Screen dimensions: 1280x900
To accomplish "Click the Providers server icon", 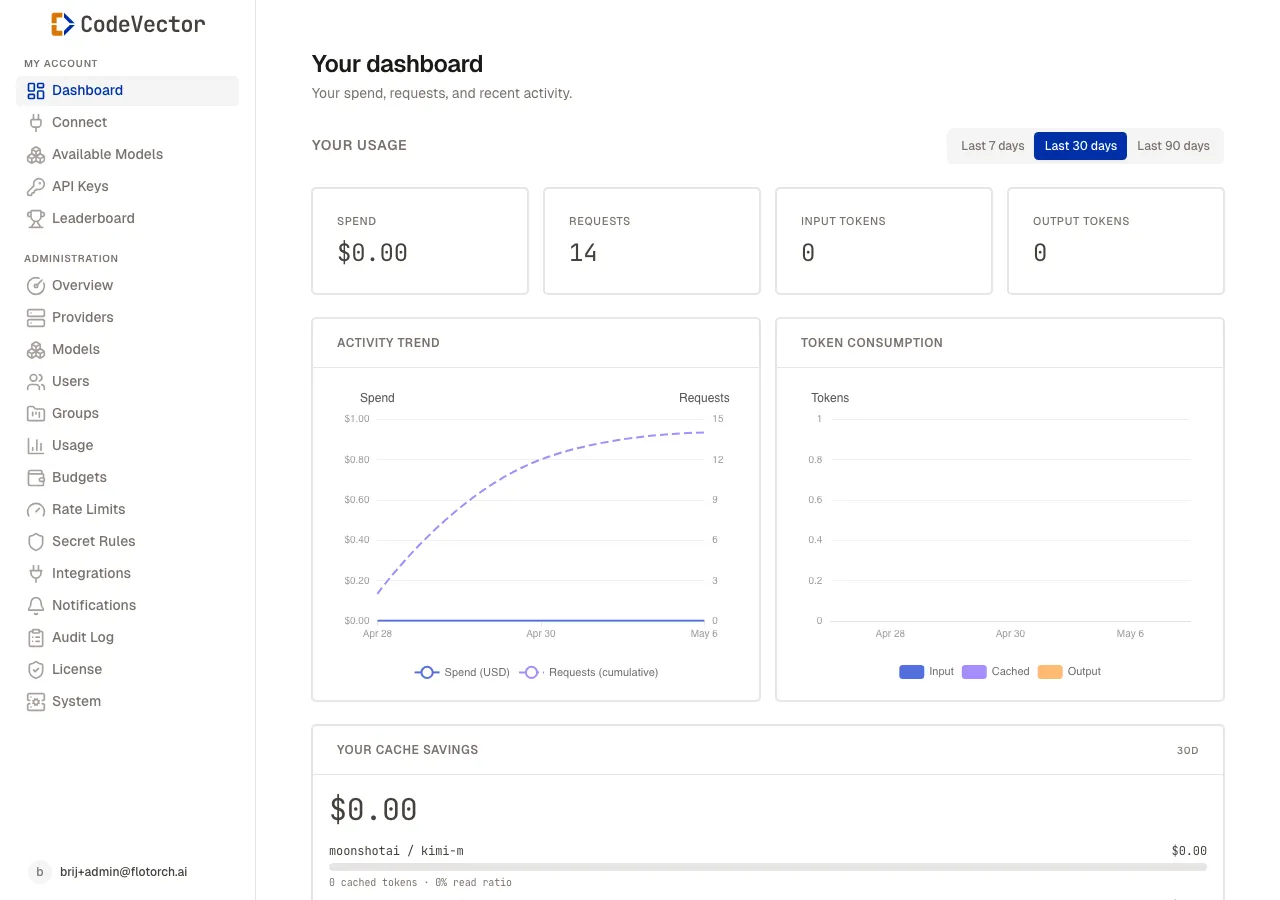I will [x=36, y=318].
